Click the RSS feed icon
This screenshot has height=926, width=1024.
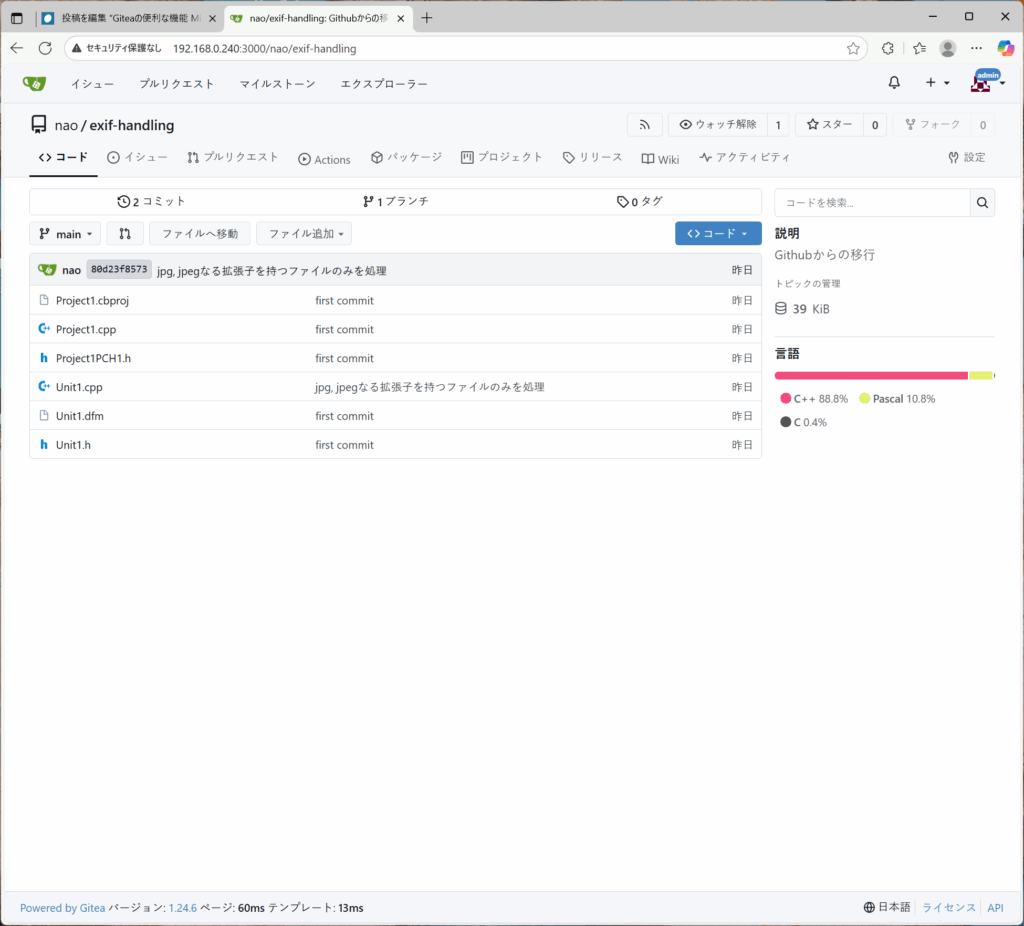point(645,125)
